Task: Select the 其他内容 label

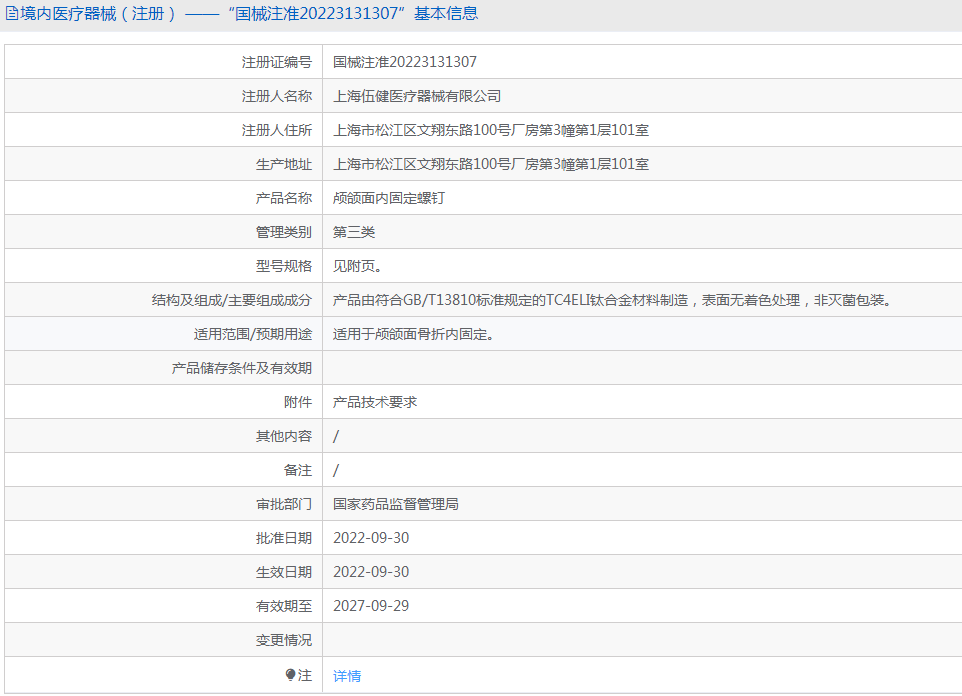Action: tap(283, 436)
